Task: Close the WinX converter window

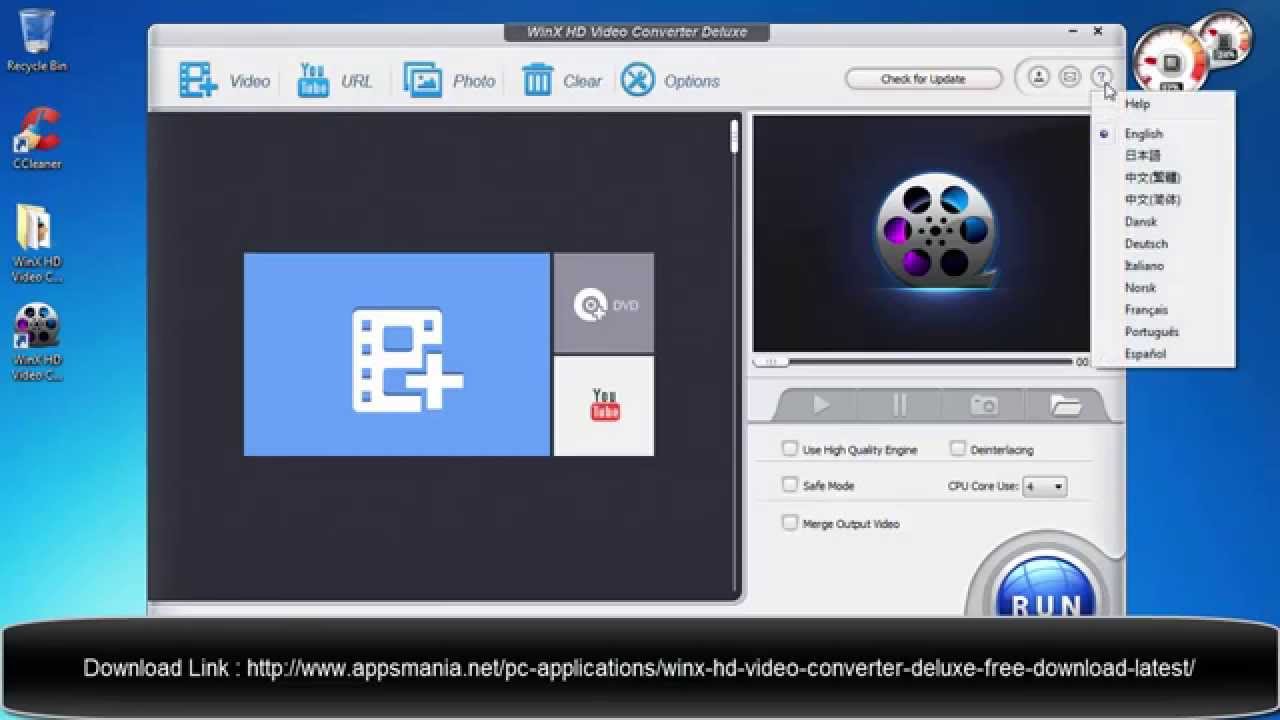Action: [x=1098, y=32]
